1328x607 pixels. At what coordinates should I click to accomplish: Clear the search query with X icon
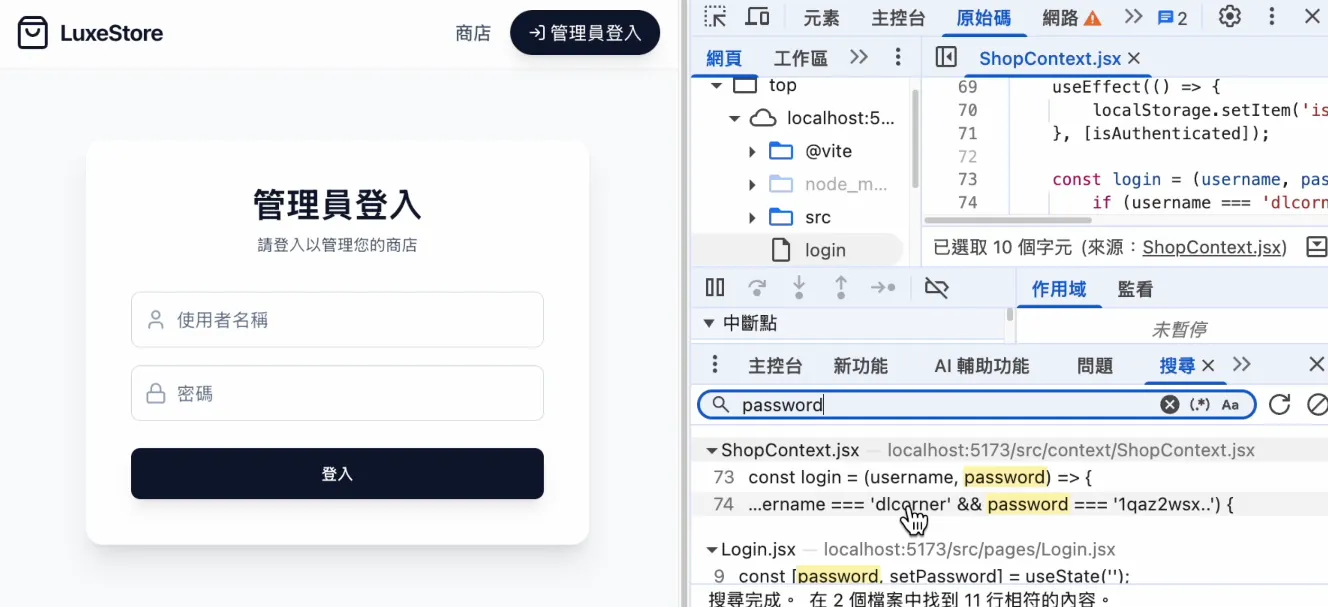click(1169, 405)
